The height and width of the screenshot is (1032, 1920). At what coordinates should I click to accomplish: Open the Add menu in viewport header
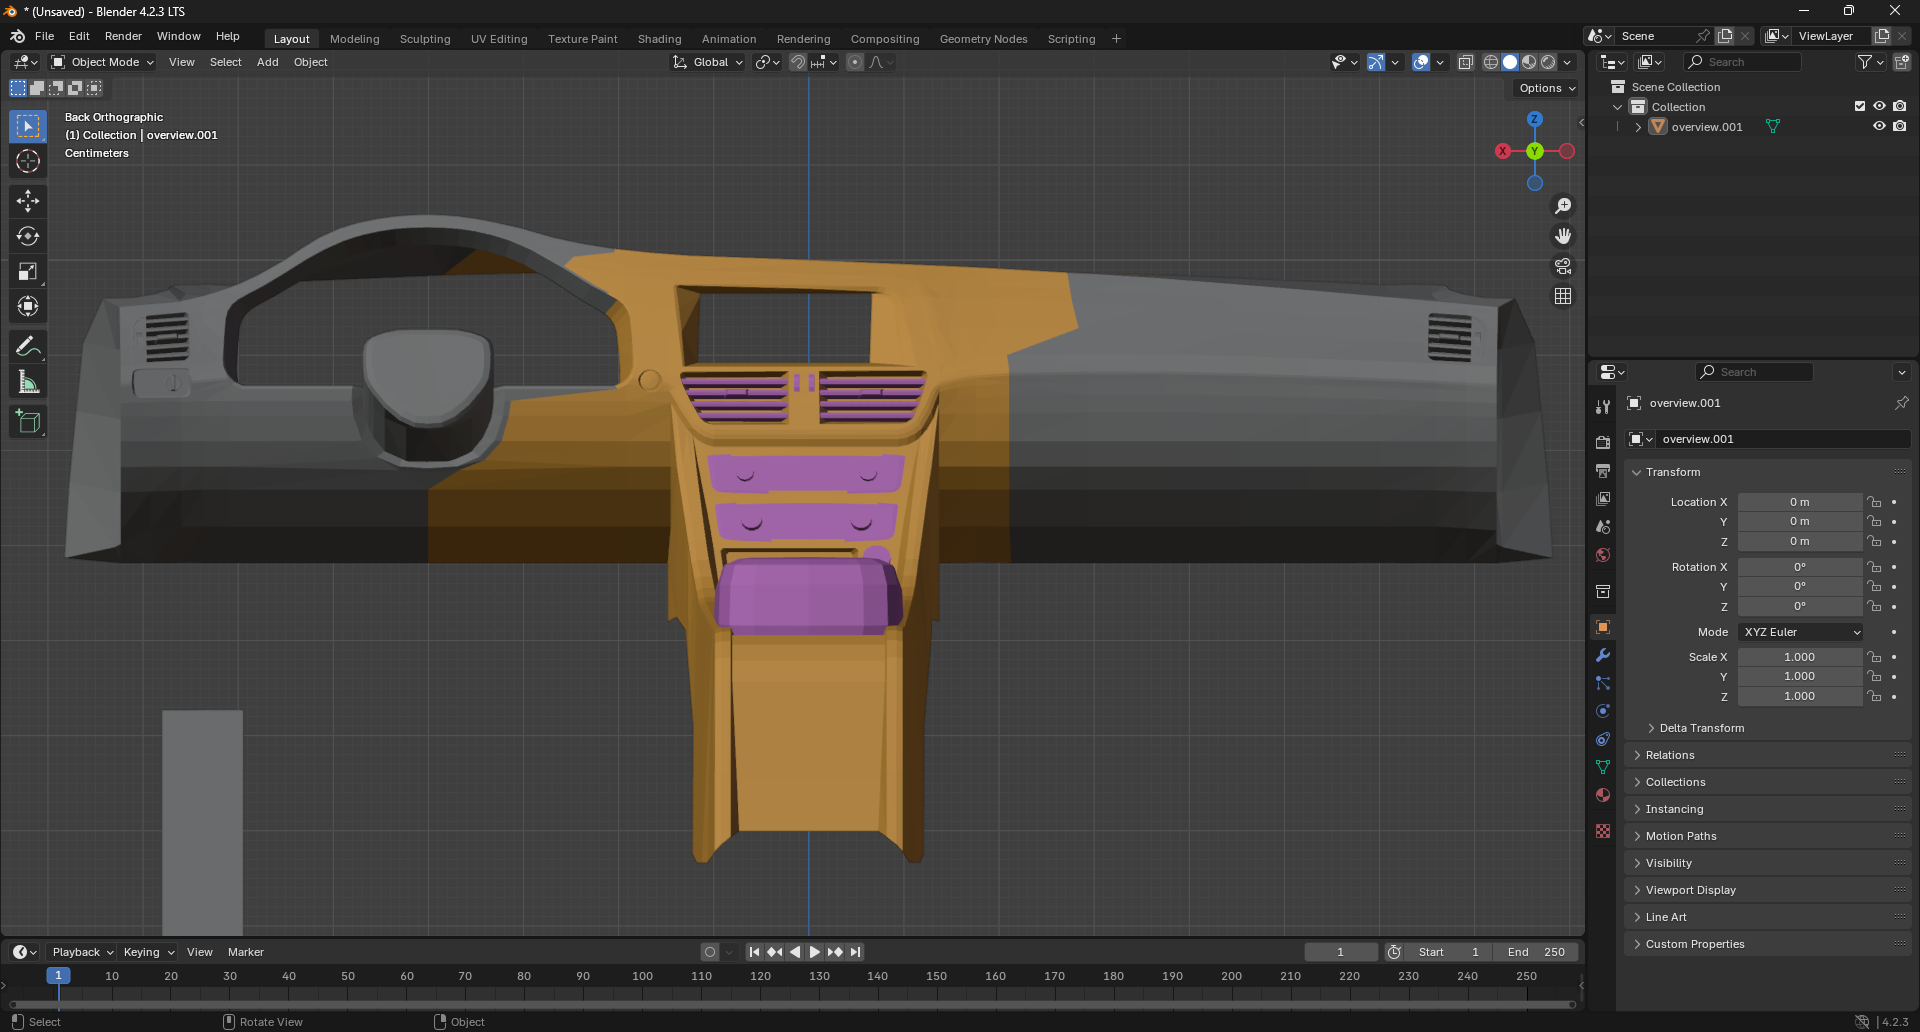(x=267, y=62)
